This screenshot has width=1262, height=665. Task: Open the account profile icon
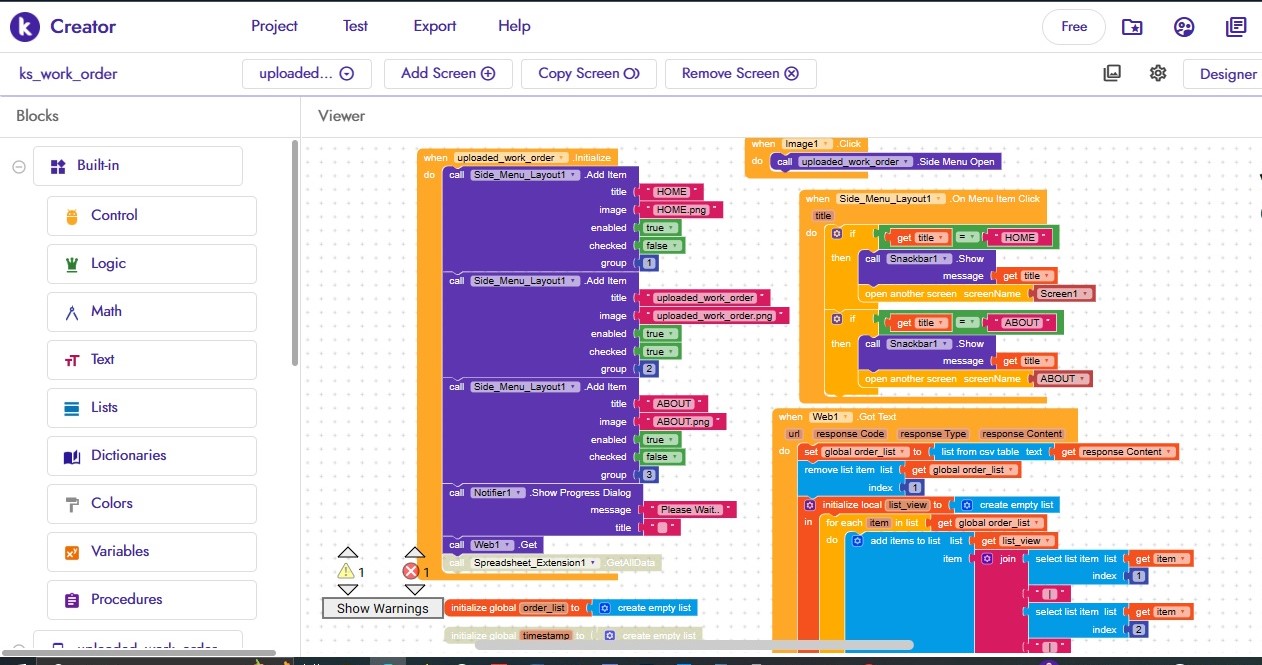coord(1184,27)
